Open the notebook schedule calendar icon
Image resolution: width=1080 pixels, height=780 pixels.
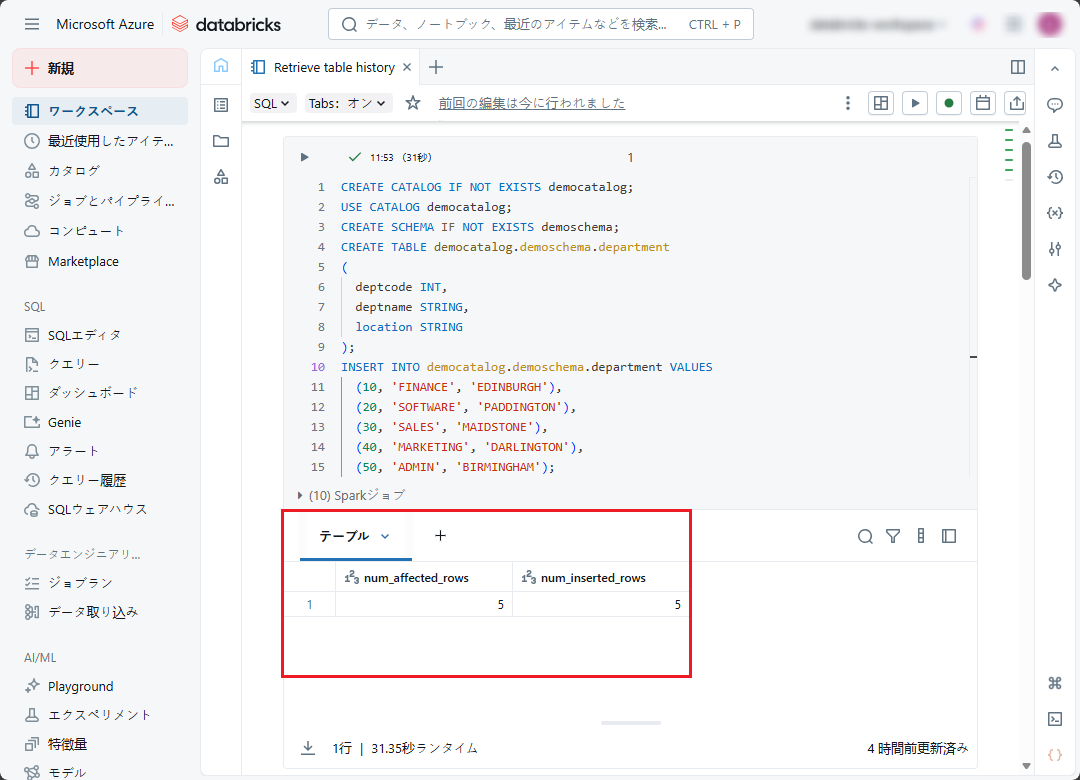[x=983, y=103]
